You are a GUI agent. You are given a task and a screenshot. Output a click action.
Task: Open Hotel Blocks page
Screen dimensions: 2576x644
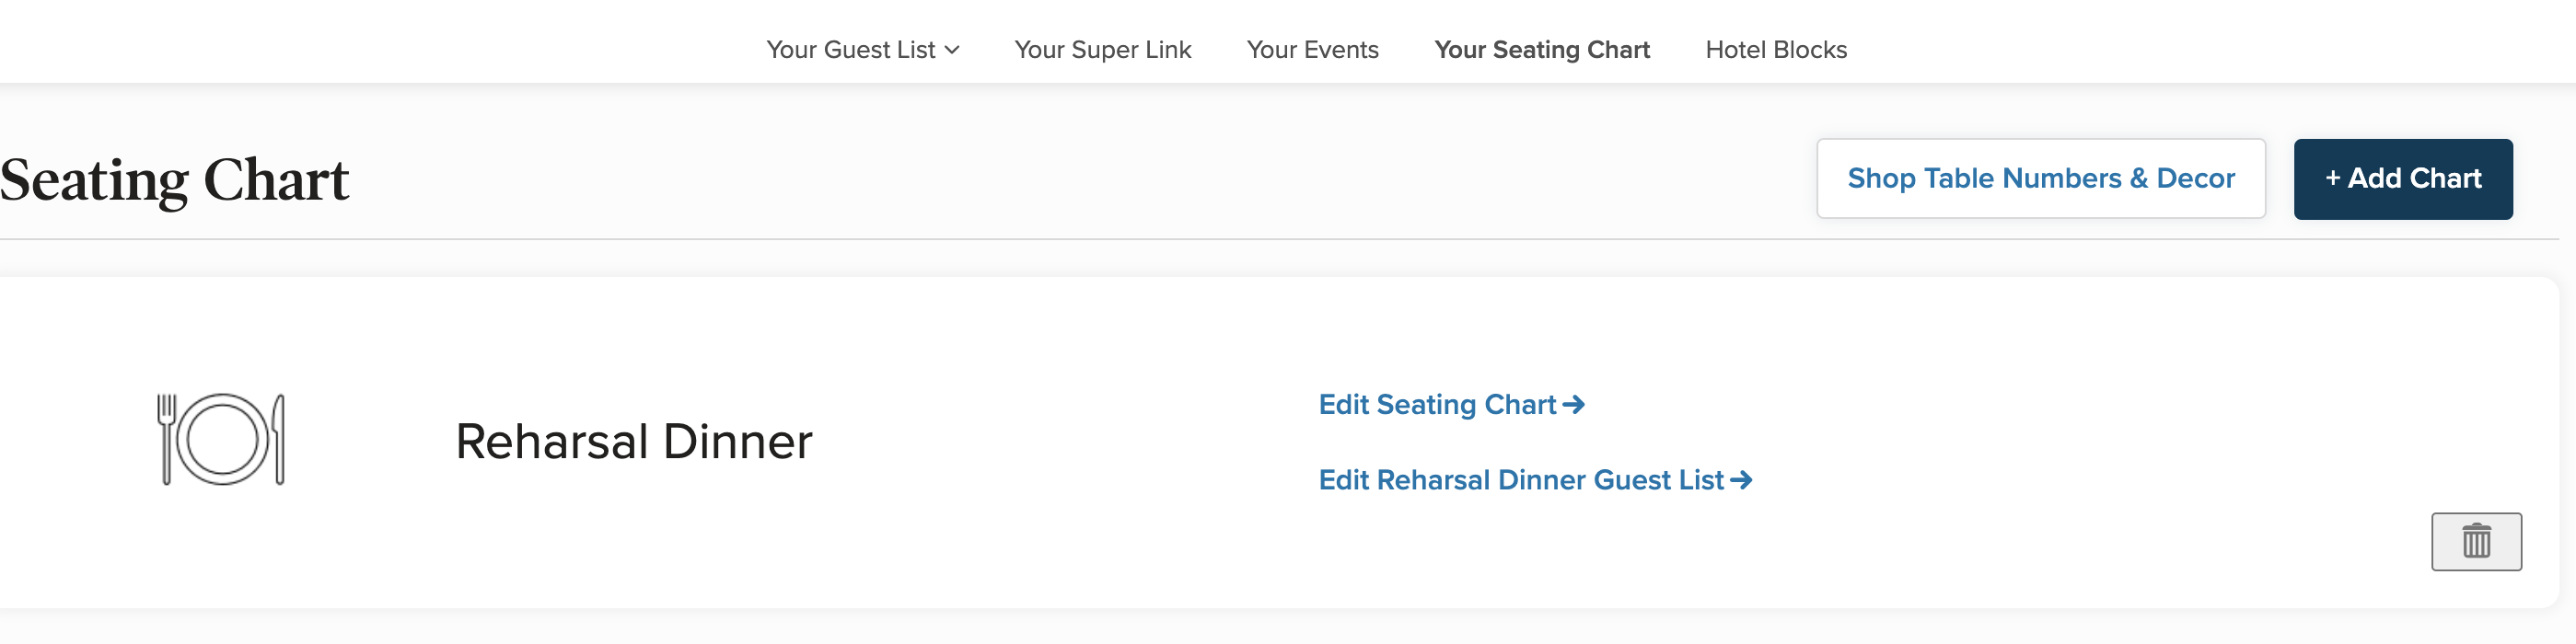pos(1775,50)
